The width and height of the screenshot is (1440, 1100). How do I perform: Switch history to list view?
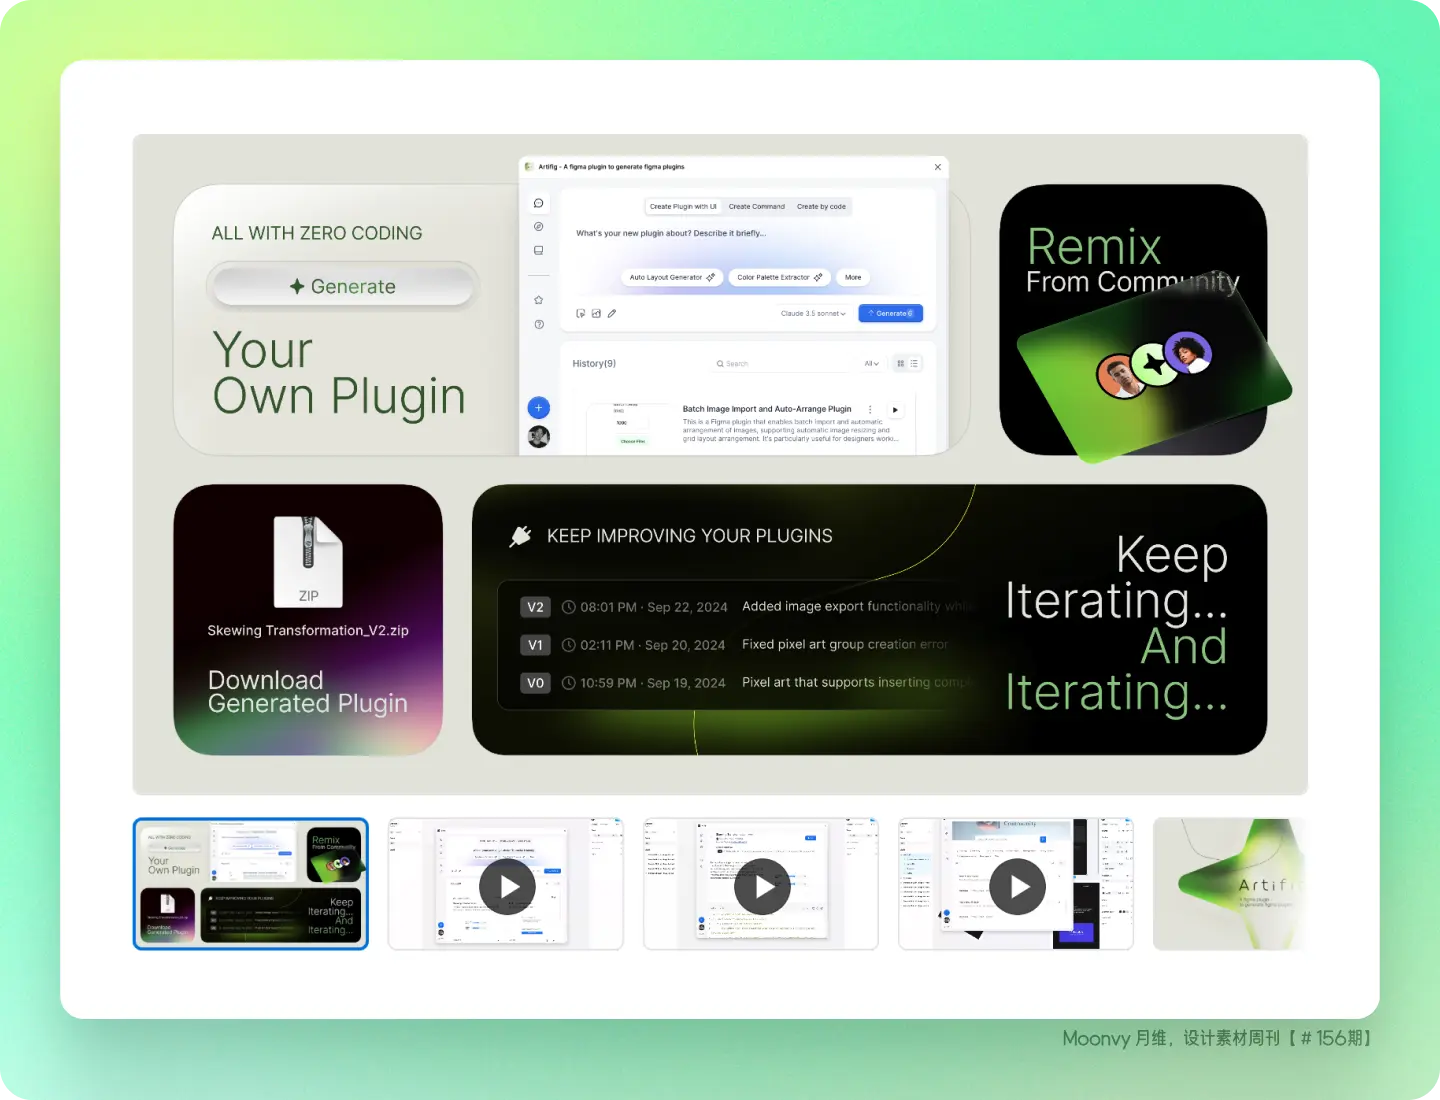click(914, 364)
